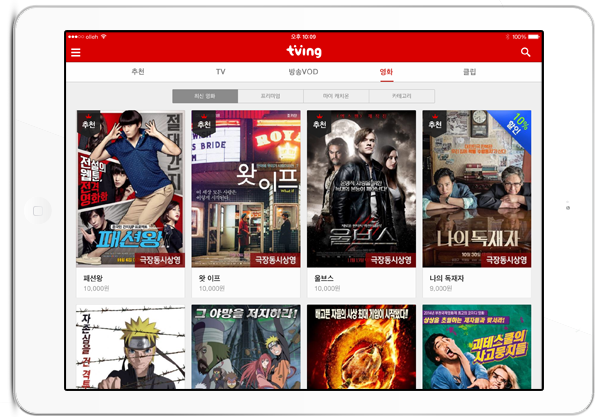Viewport: 595px width, 417px height.
Task: Open the 그 야망을 저지하라 poster
Action: pos(246,347)
